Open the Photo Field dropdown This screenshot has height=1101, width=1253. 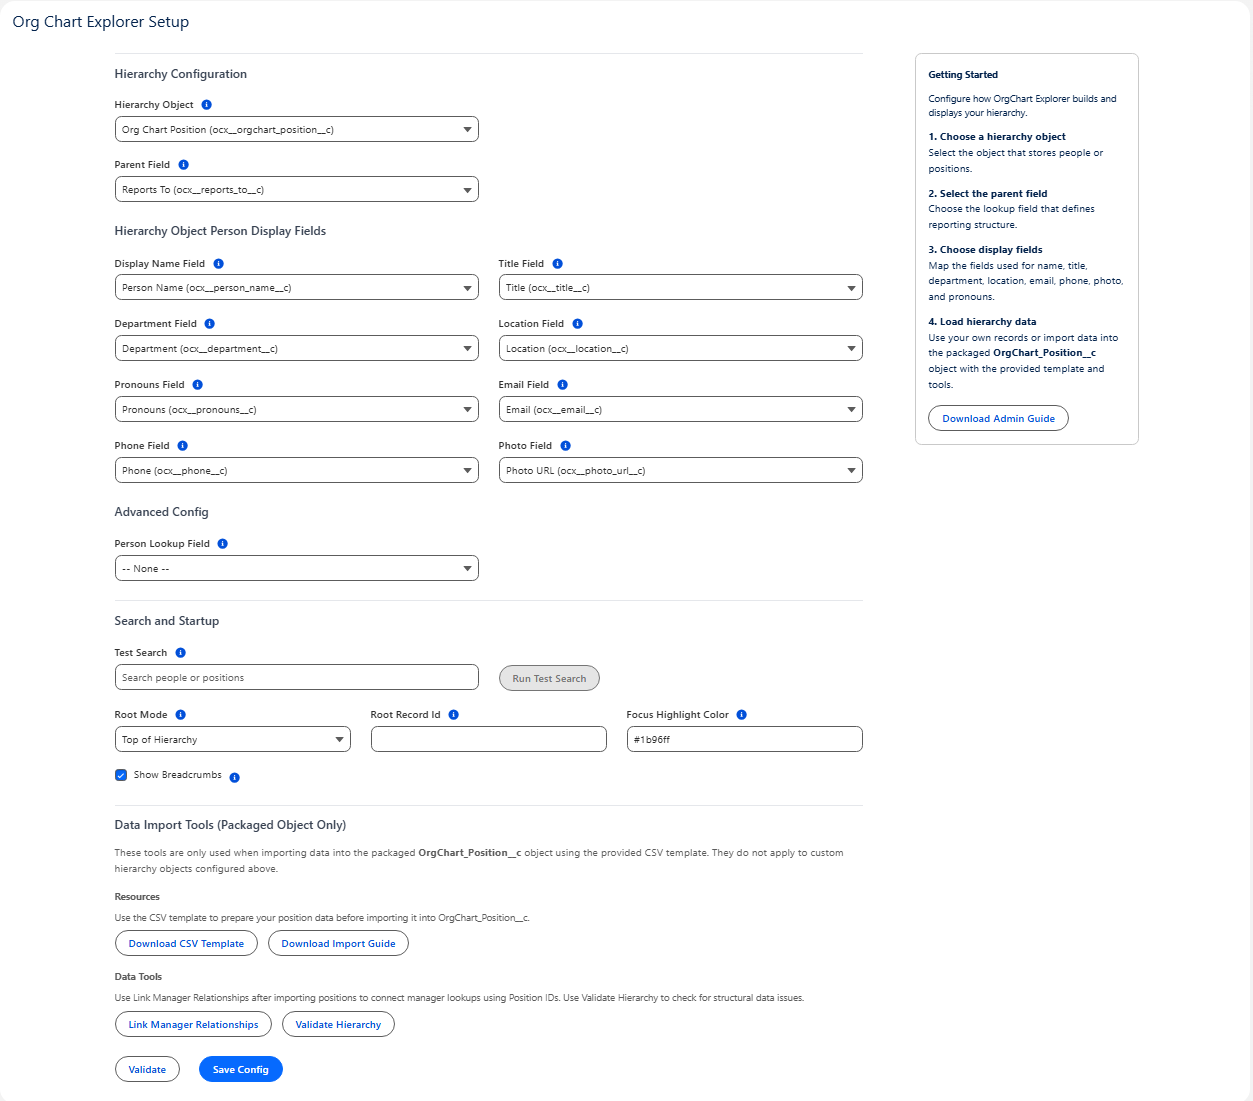point(681,470)
